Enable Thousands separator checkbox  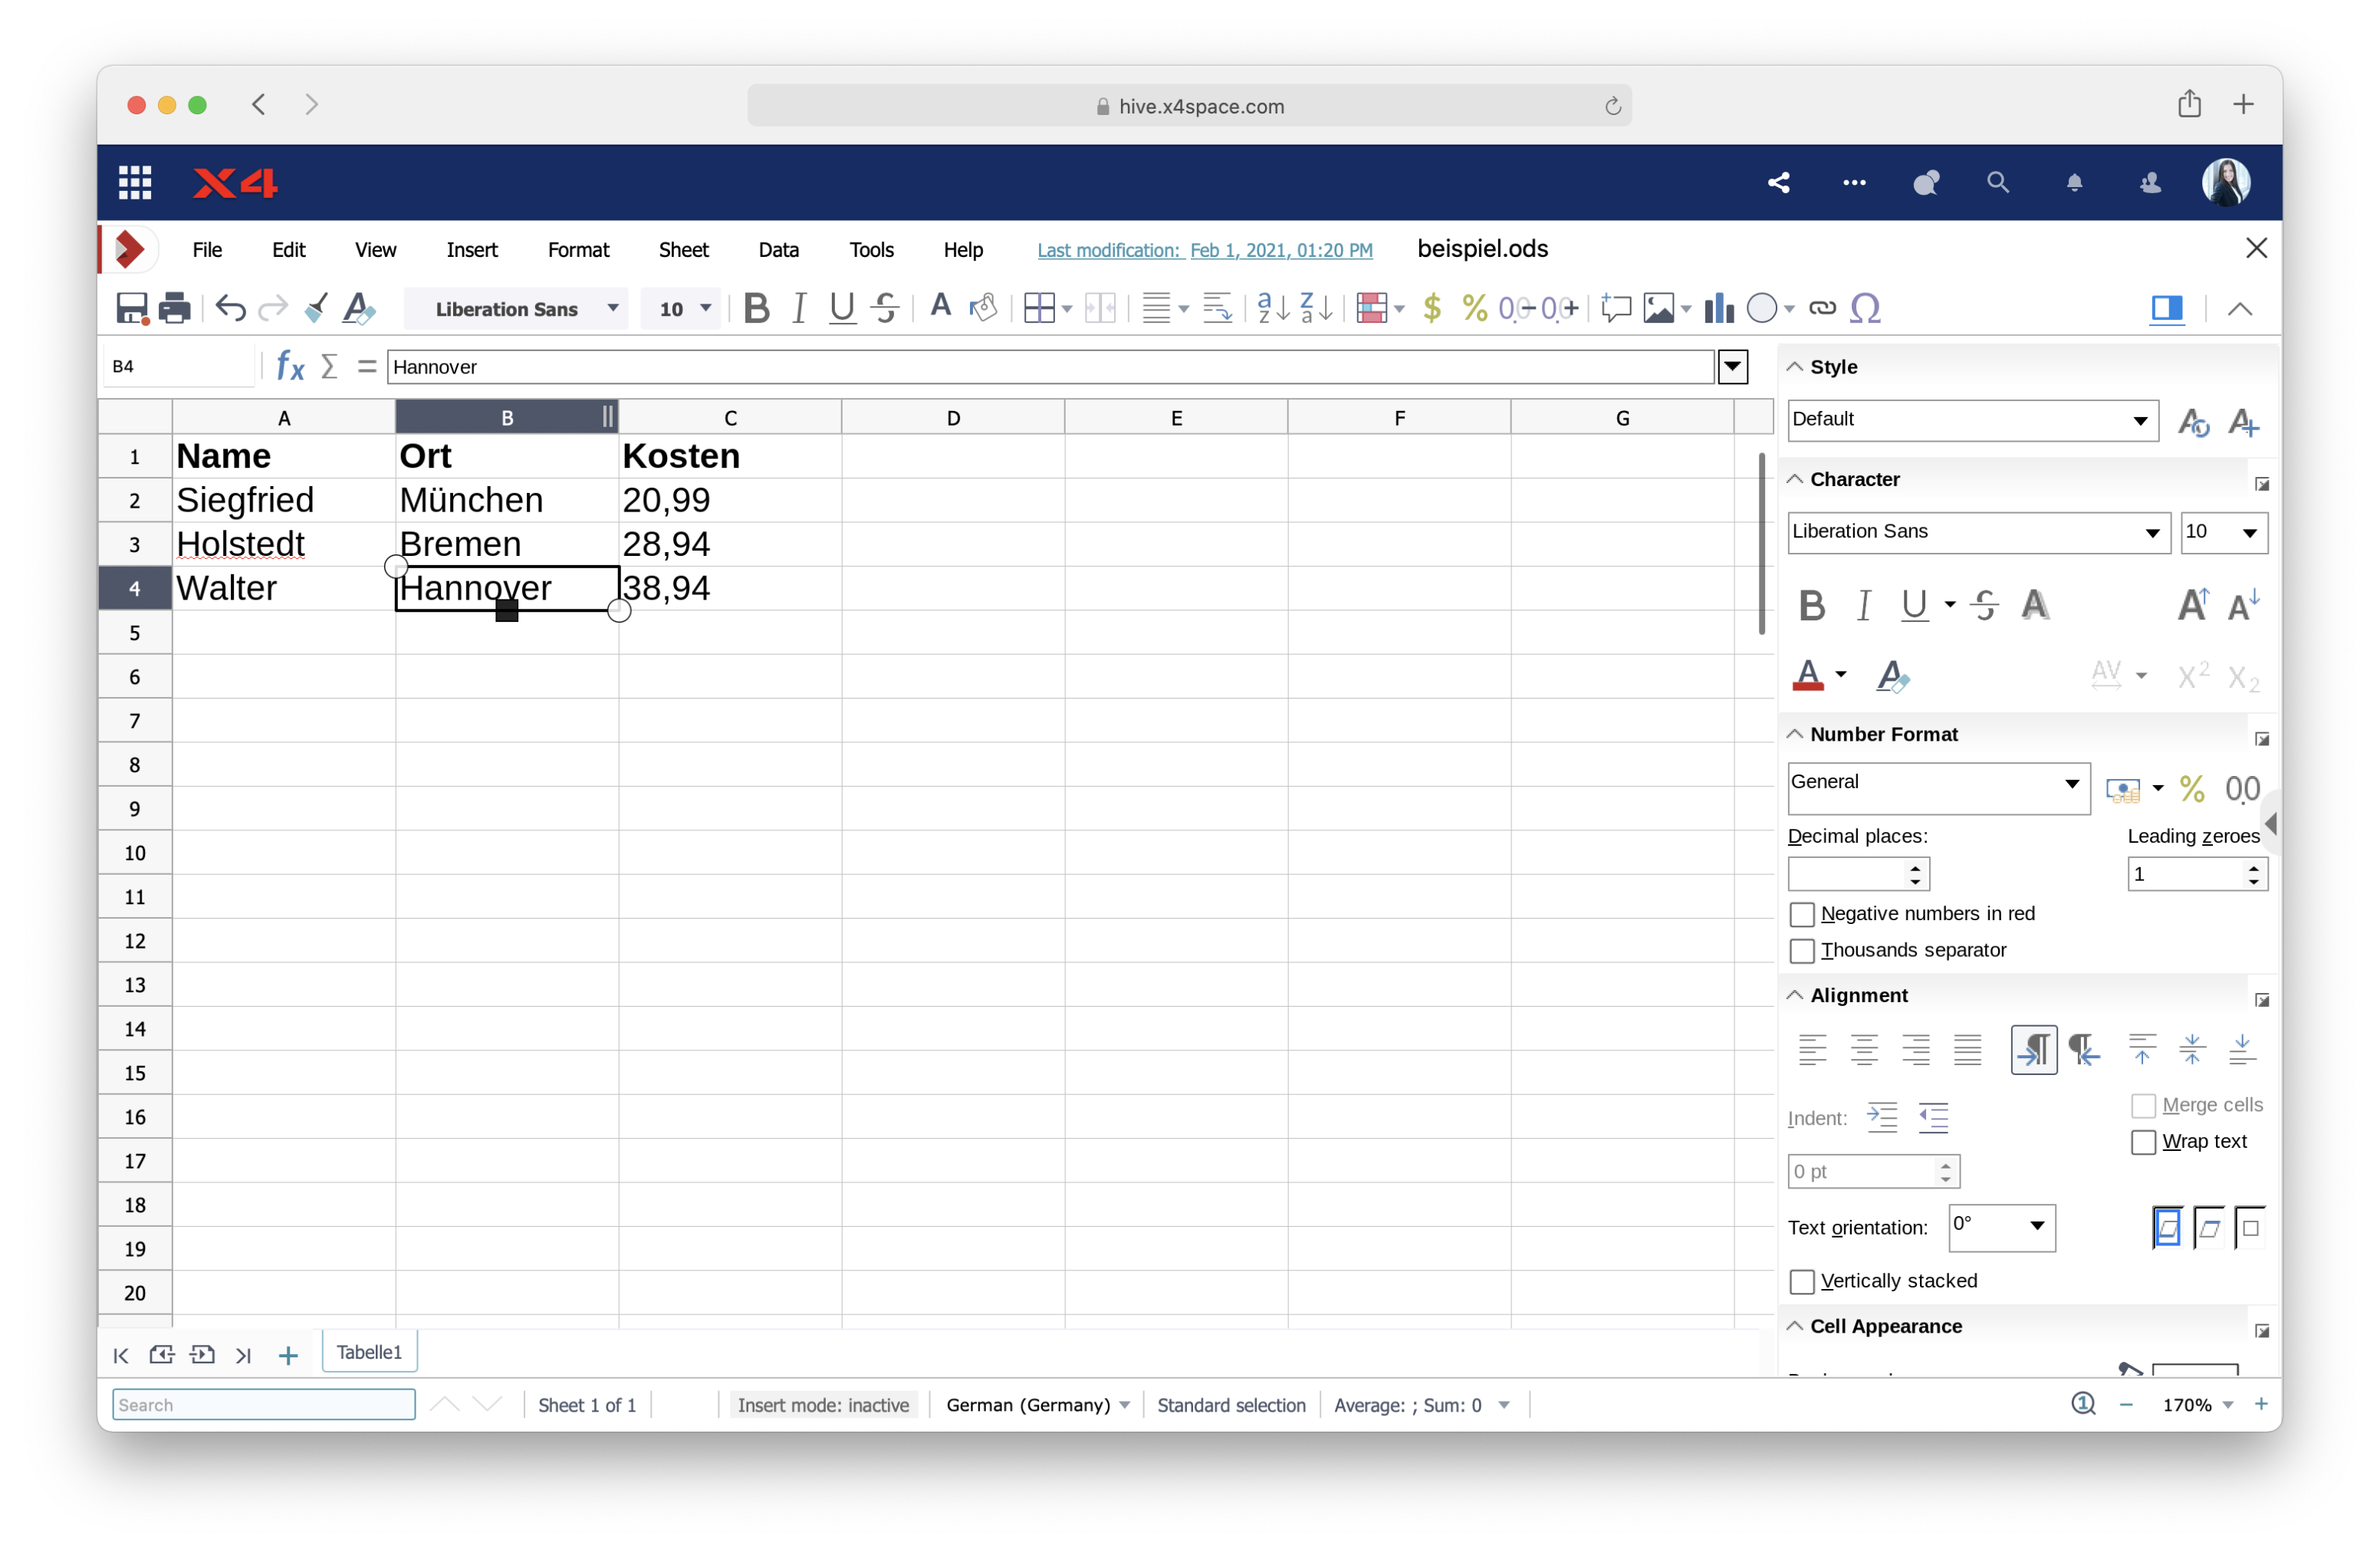[x=1802, y=950]
